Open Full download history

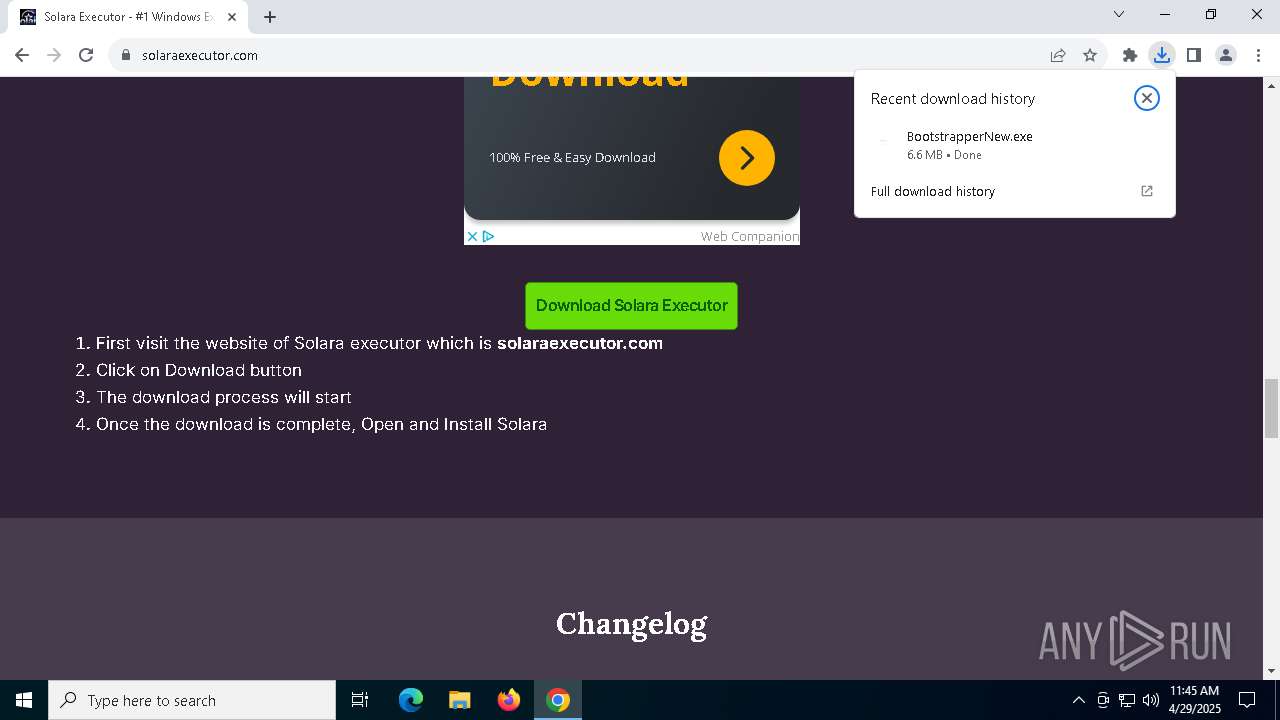[x=933, y=191]
